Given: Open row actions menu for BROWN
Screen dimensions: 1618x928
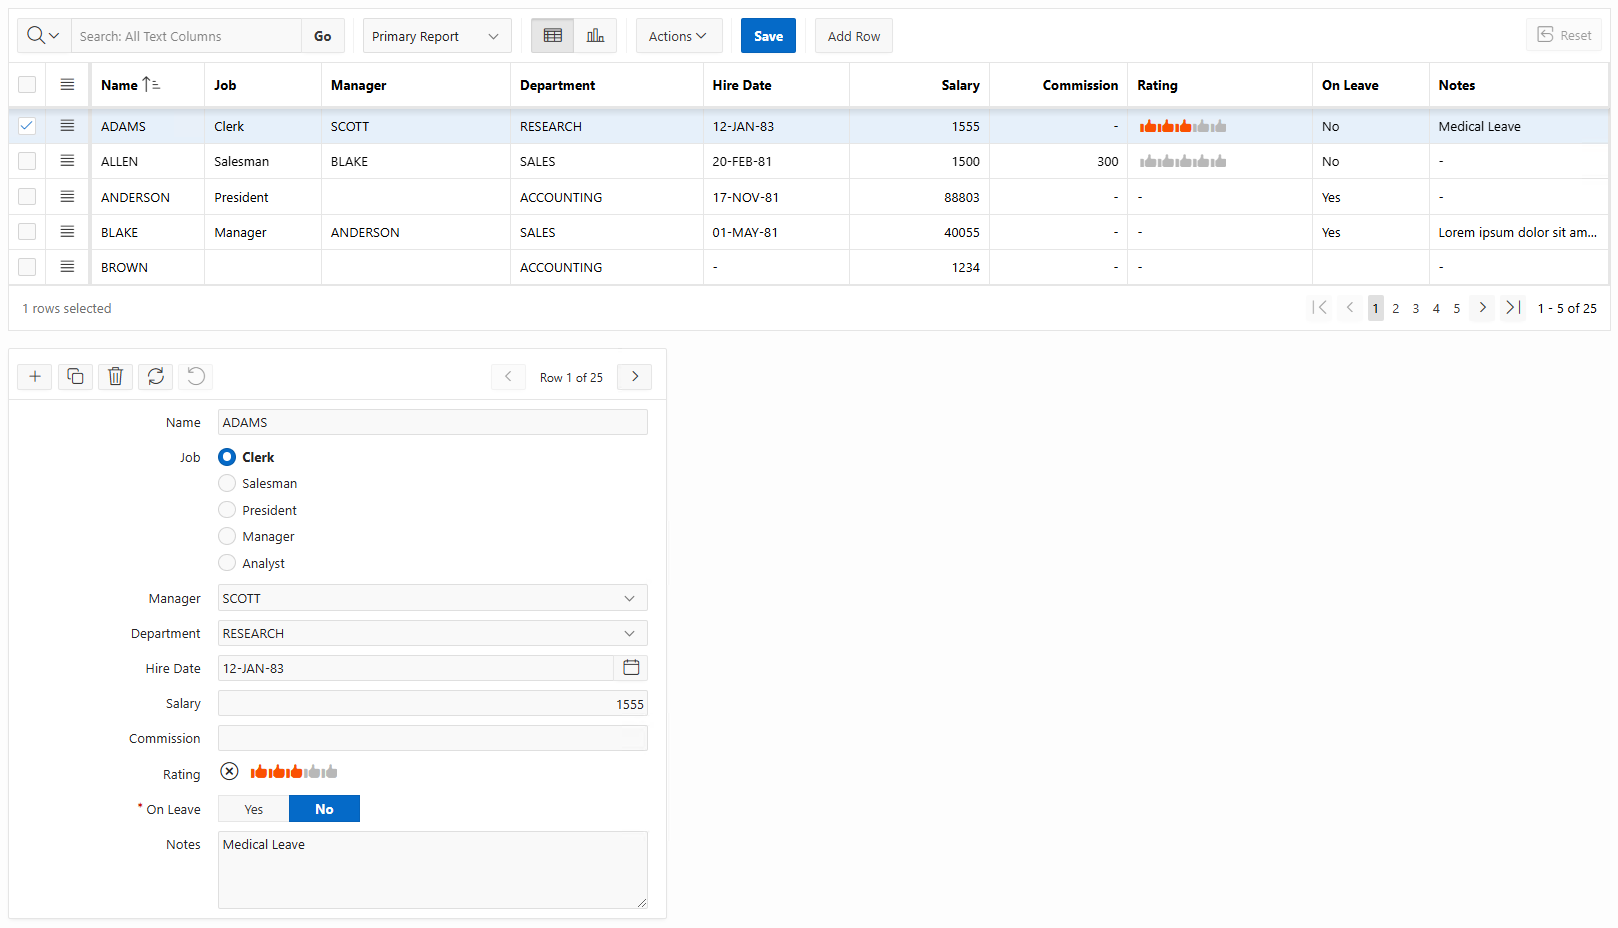Looking at the screenshot, I should (x=67, y=267).
